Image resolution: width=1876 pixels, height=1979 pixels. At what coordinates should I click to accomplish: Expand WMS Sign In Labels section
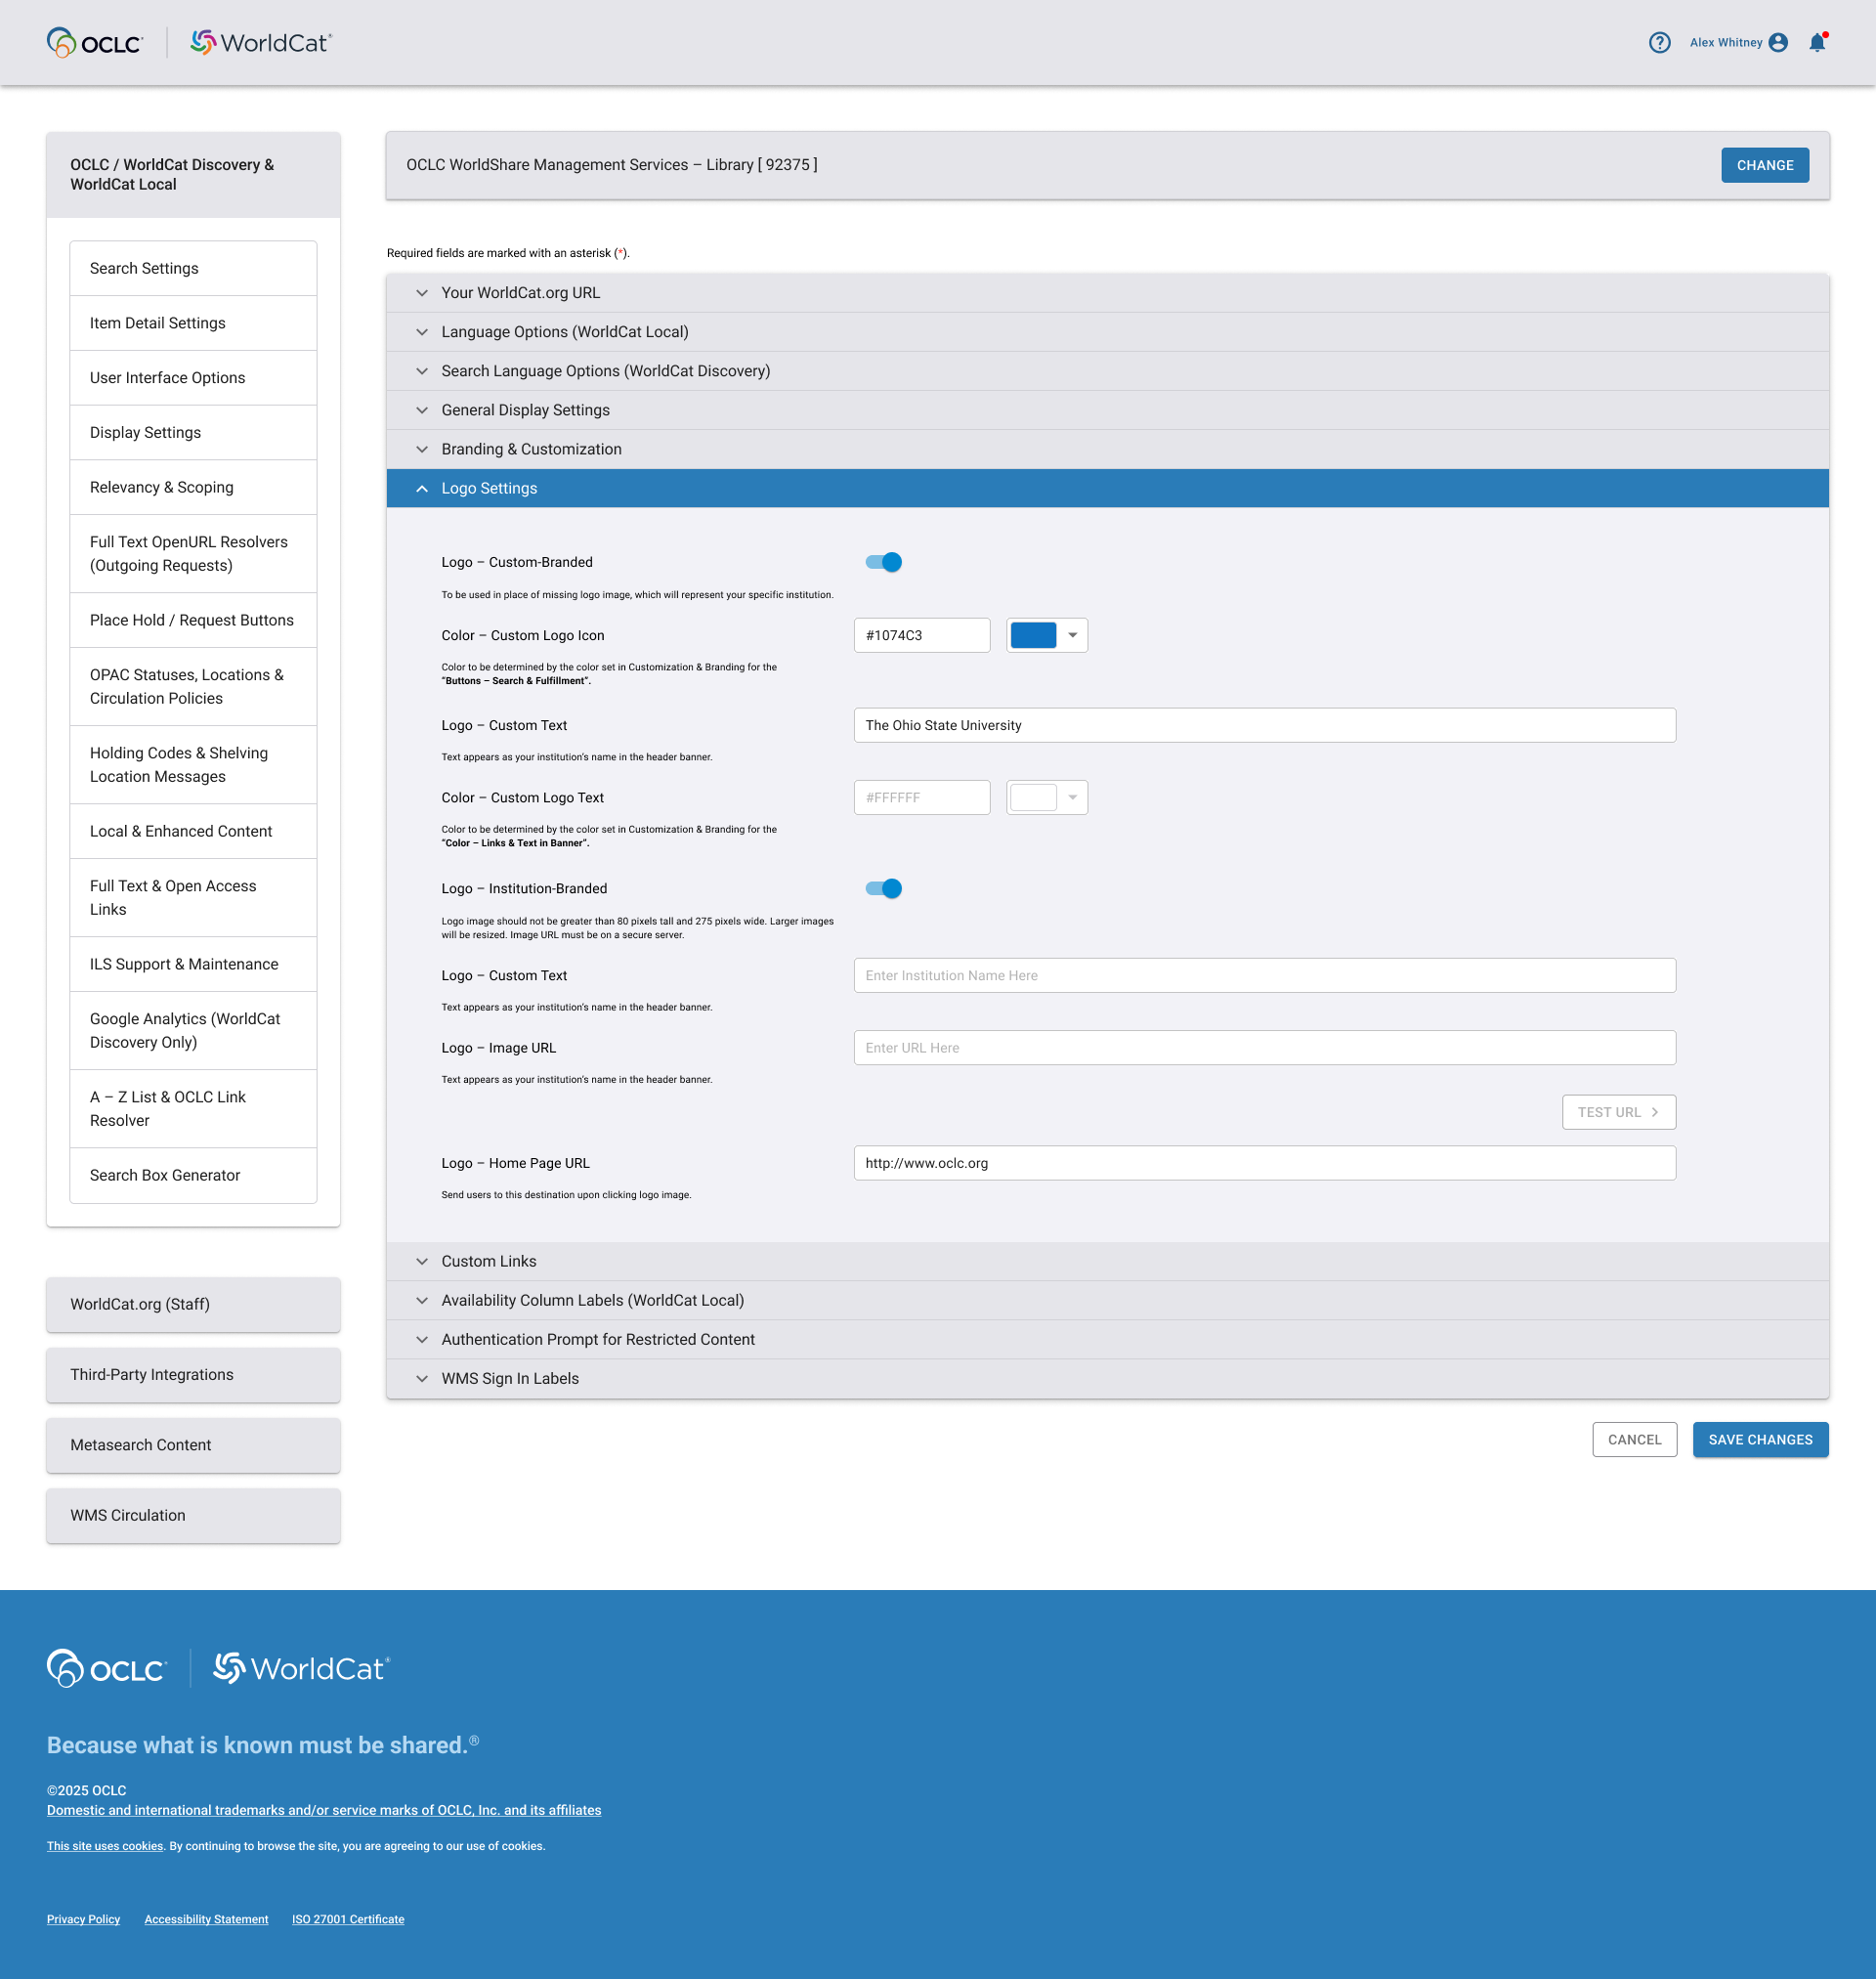[510, 1378]
